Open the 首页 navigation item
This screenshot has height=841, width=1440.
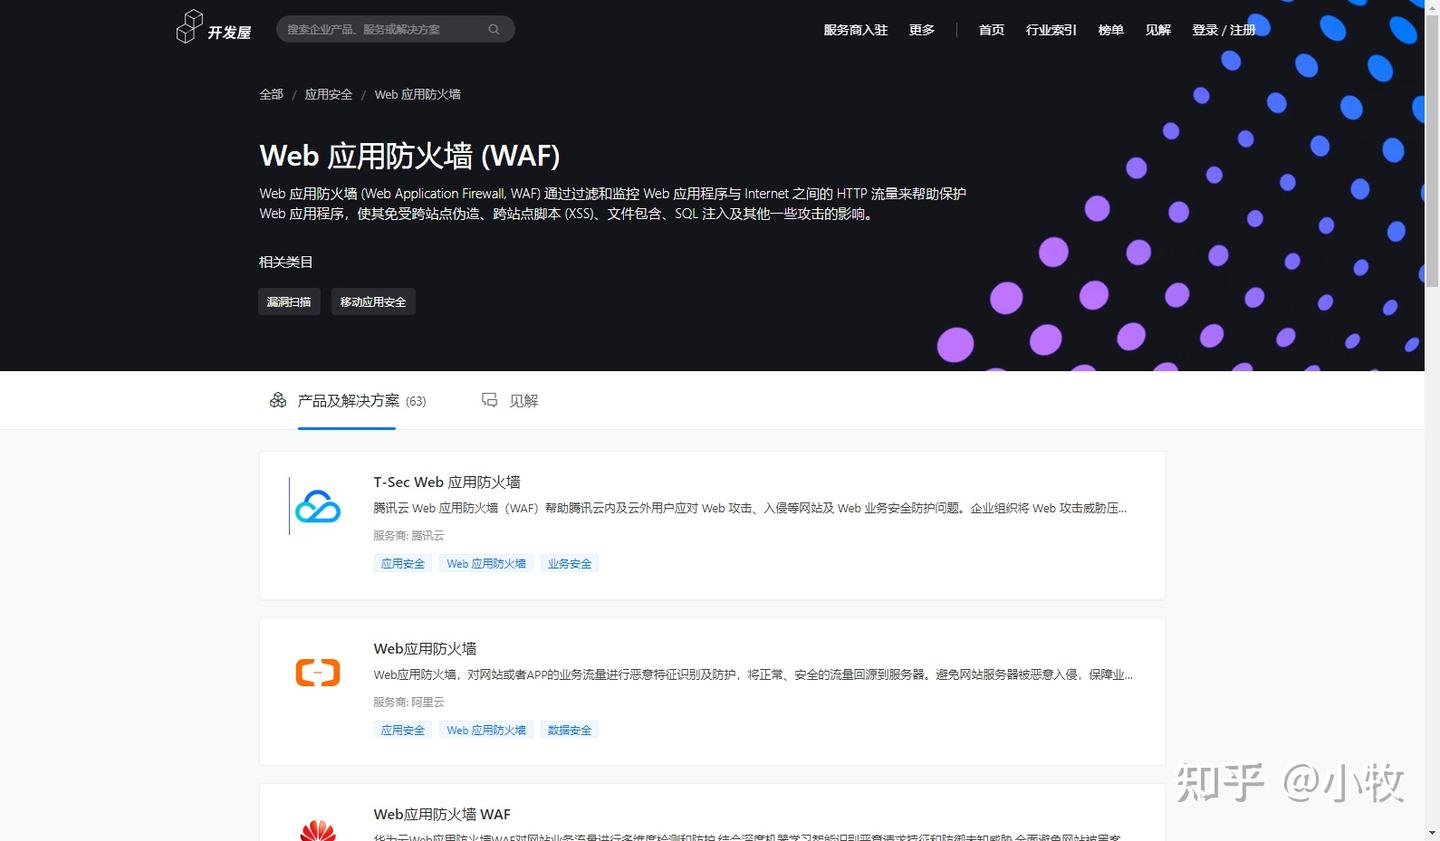point(991,30)
